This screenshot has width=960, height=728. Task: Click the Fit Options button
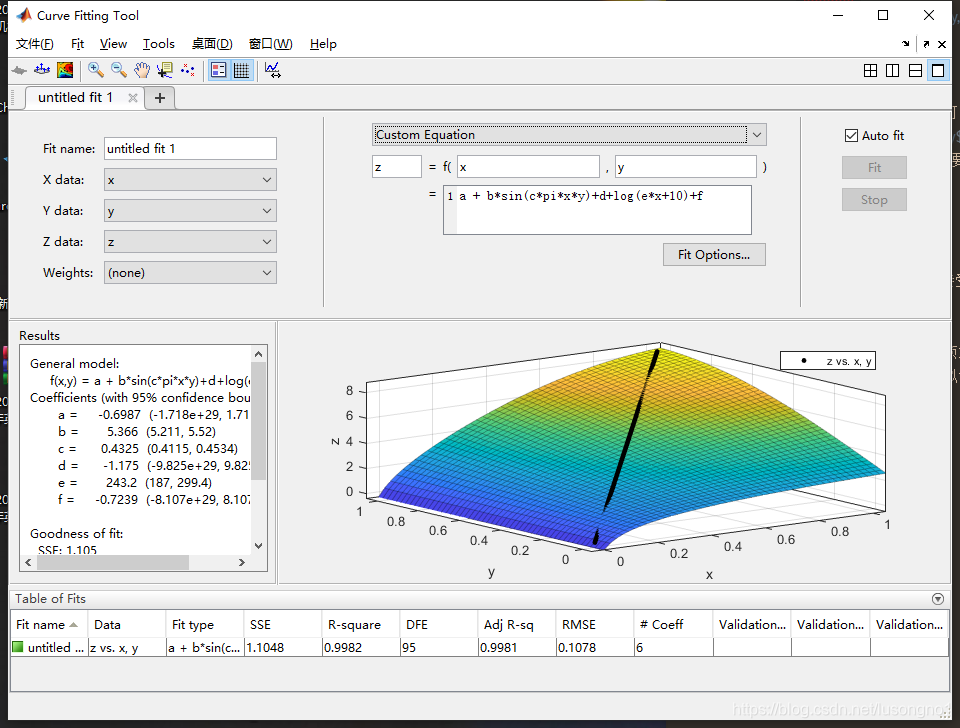713,255
